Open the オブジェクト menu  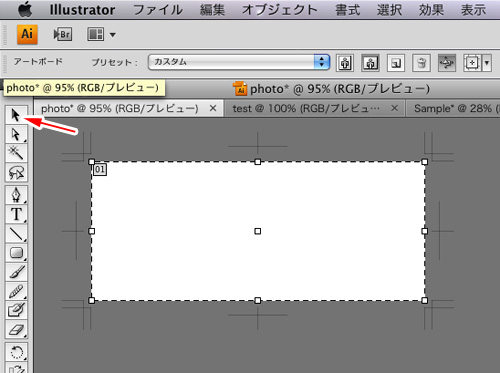[280, 10]
